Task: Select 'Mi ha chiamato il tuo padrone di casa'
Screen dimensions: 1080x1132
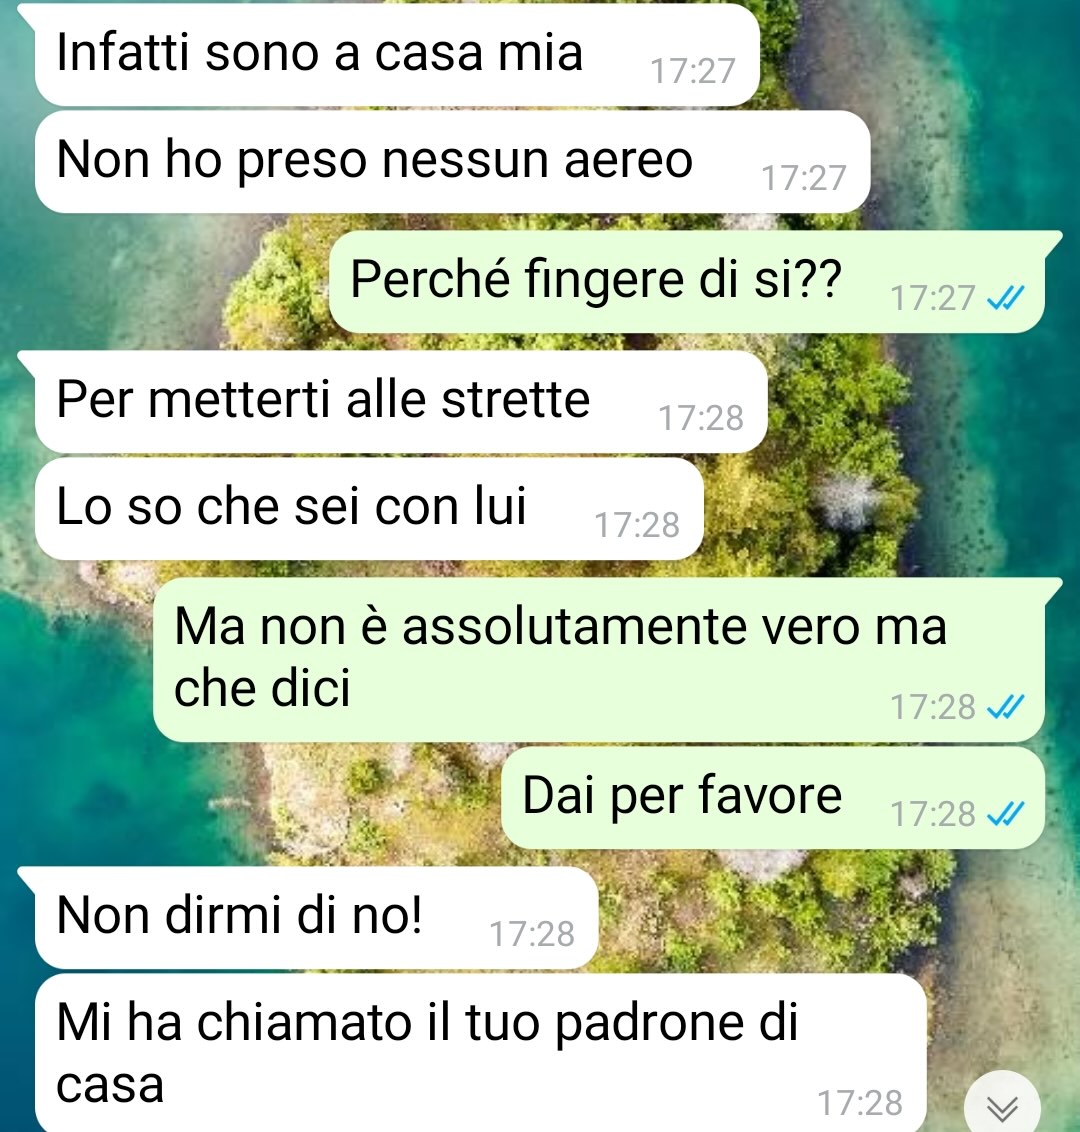Action: click(480, 1053)
